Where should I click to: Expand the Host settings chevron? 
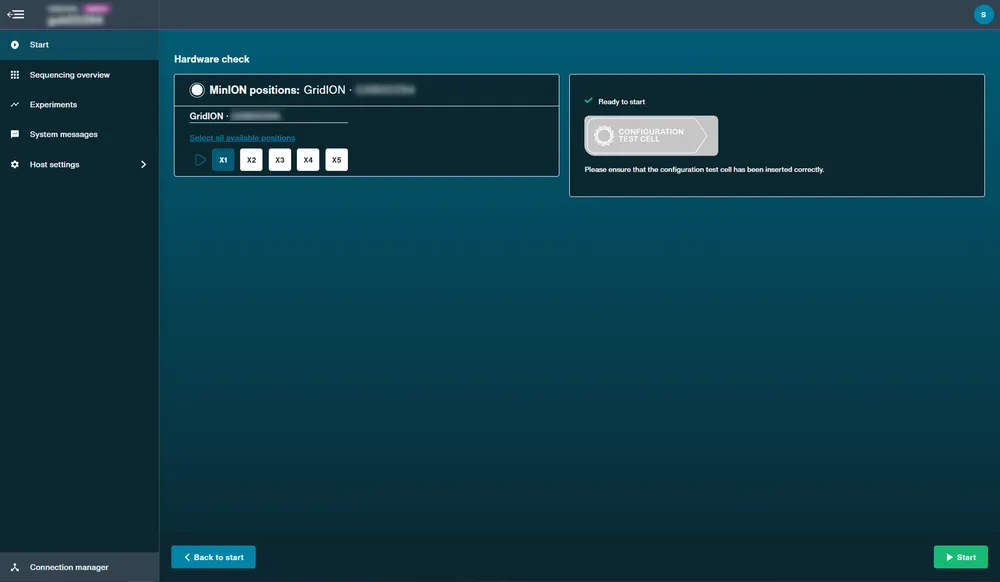click(143, 164)
